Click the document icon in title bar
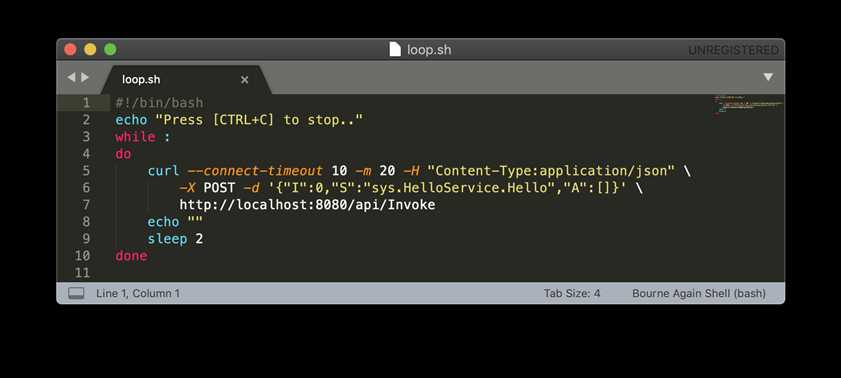Image resolution: width=841 pixels, height=378 pixels. [395, 50]
